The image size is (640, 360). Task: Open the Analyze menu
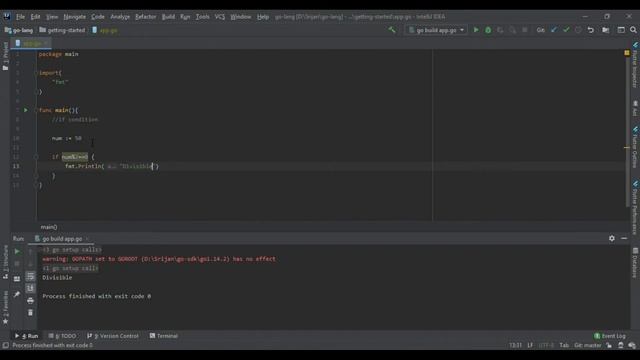click(120, 17)
